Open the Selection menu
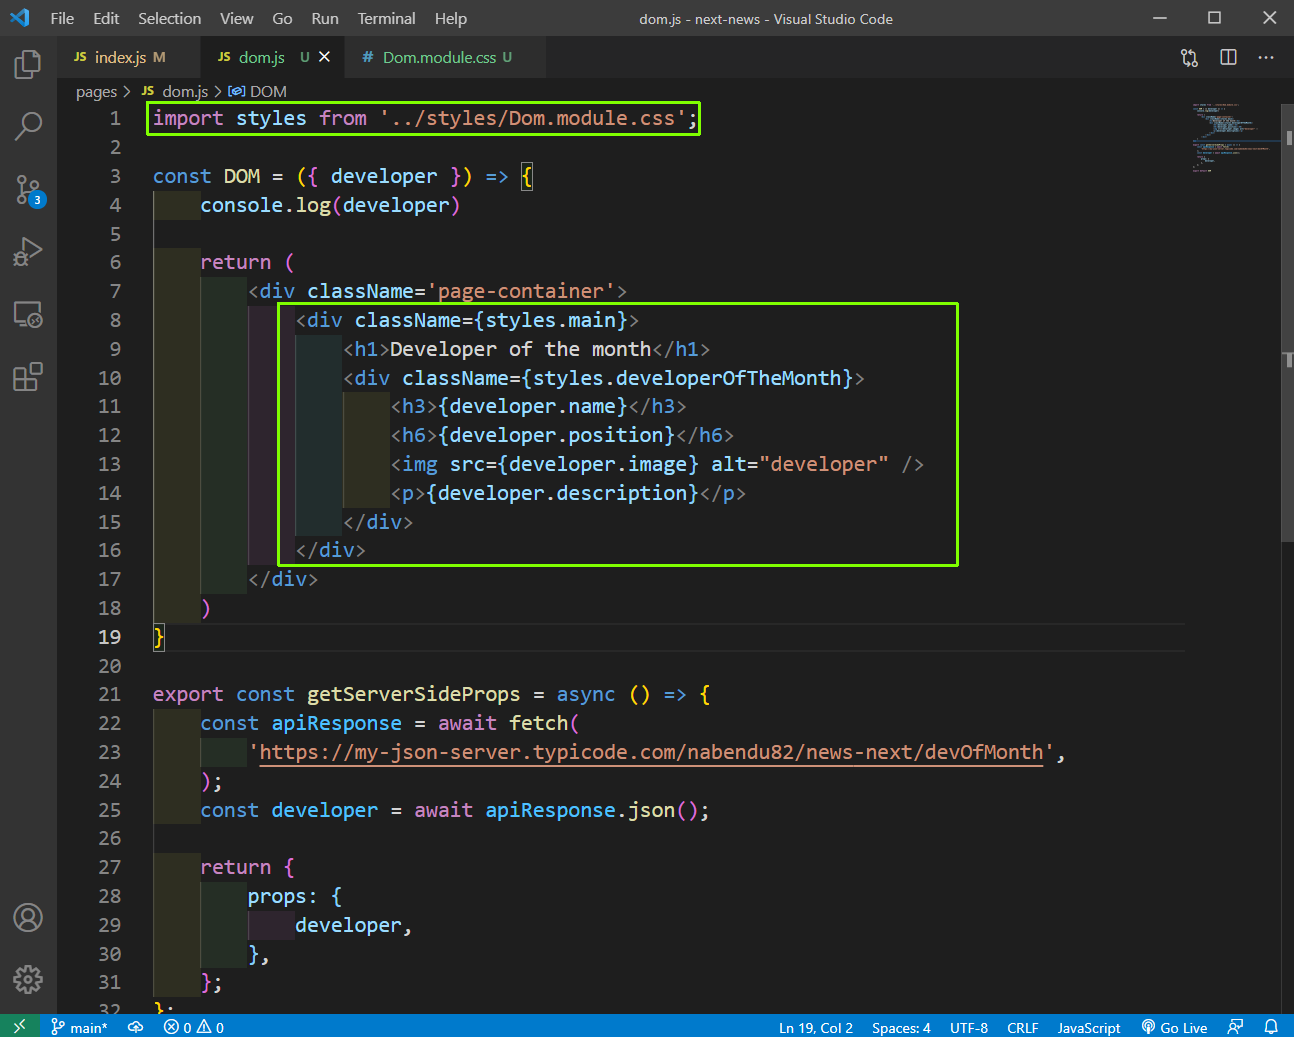This screenshot has width=1294, height=1037. 169,18
